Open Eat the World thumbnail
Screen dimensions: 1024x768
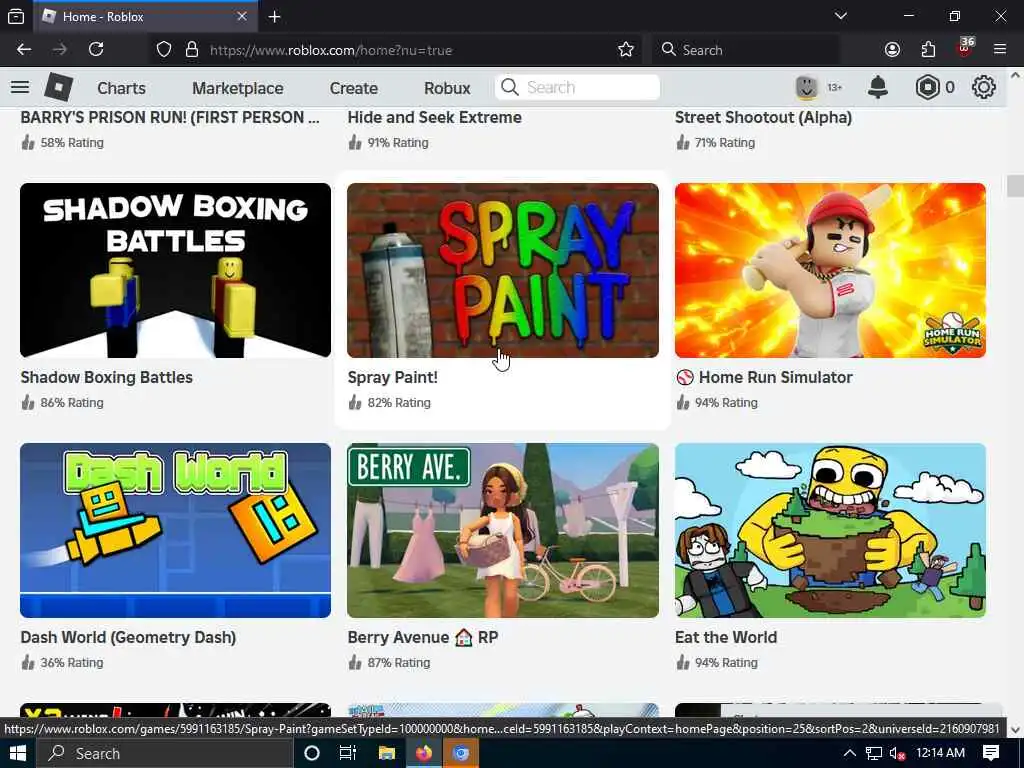(x=830, y=530)
